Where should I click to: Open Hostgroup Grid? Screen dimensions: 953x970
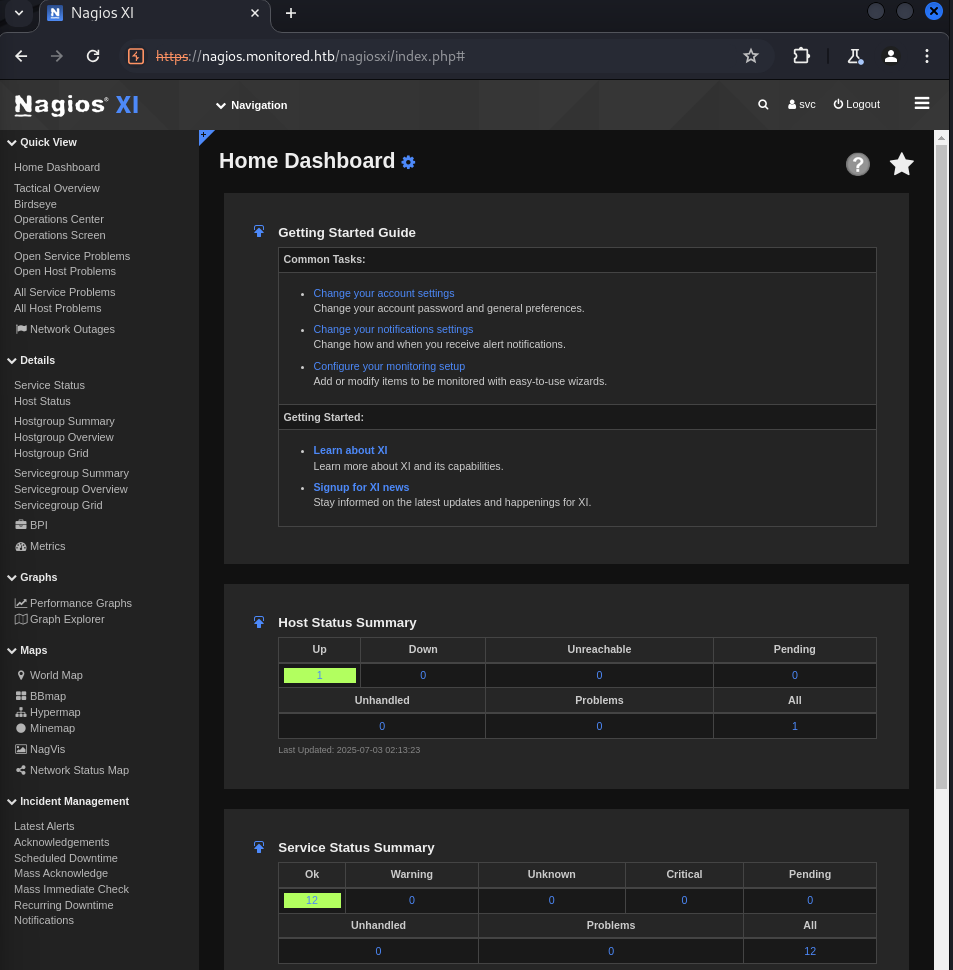tap(51, 453)
